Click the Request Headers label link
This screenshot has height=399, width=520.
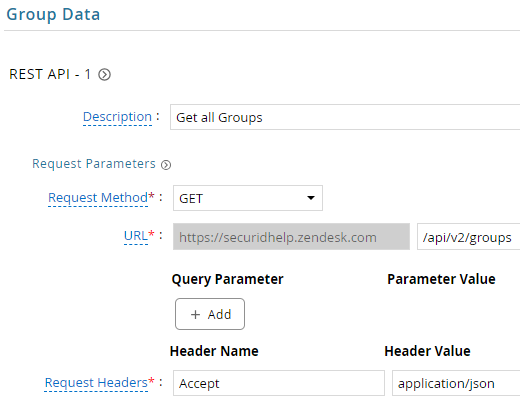pos(96,382)
